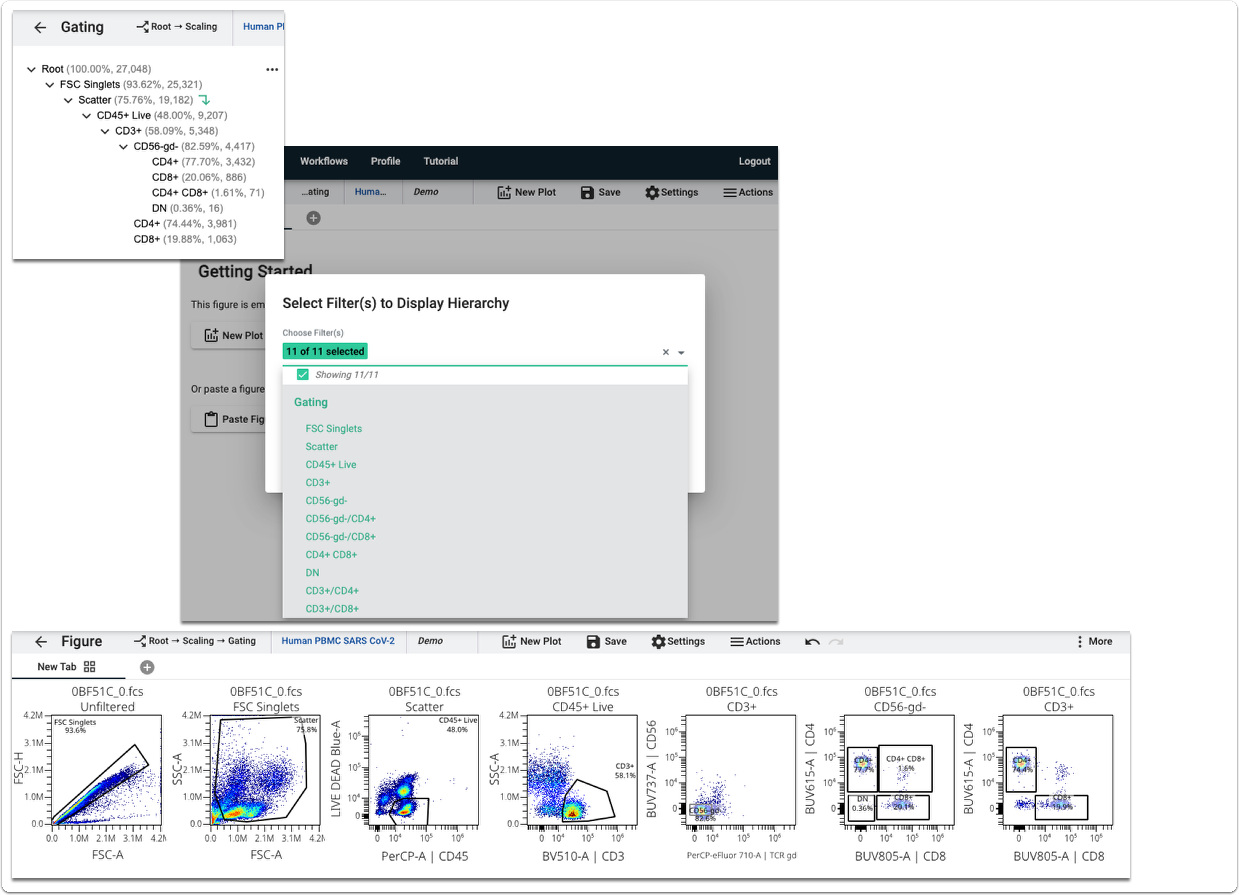Collapse the Scatter tree node chevron

click(69, 100)
